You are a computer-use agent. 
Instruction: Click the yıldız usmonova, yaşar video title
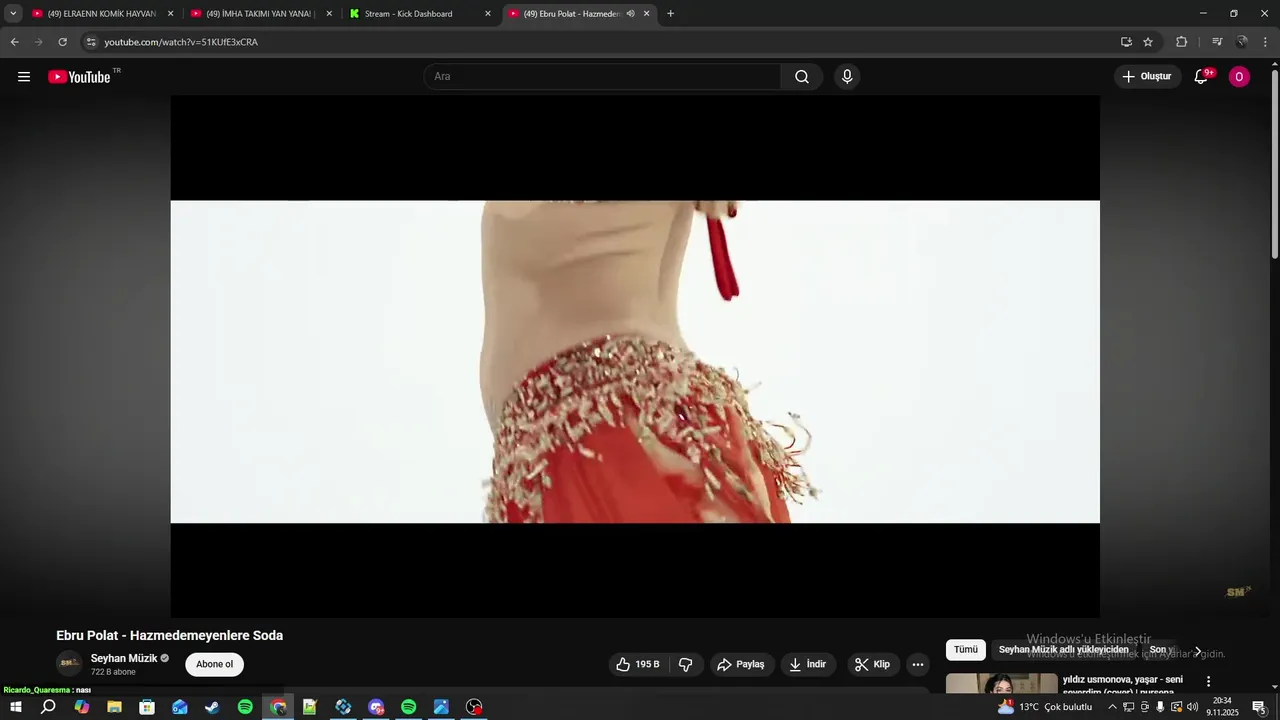click(x=1123, y=685)
